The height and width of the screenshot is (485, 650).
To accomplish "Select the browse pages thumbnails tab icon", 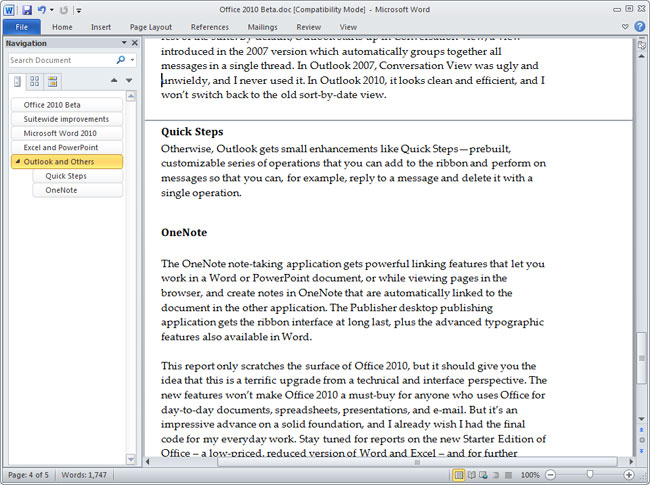I will [35, 81].
